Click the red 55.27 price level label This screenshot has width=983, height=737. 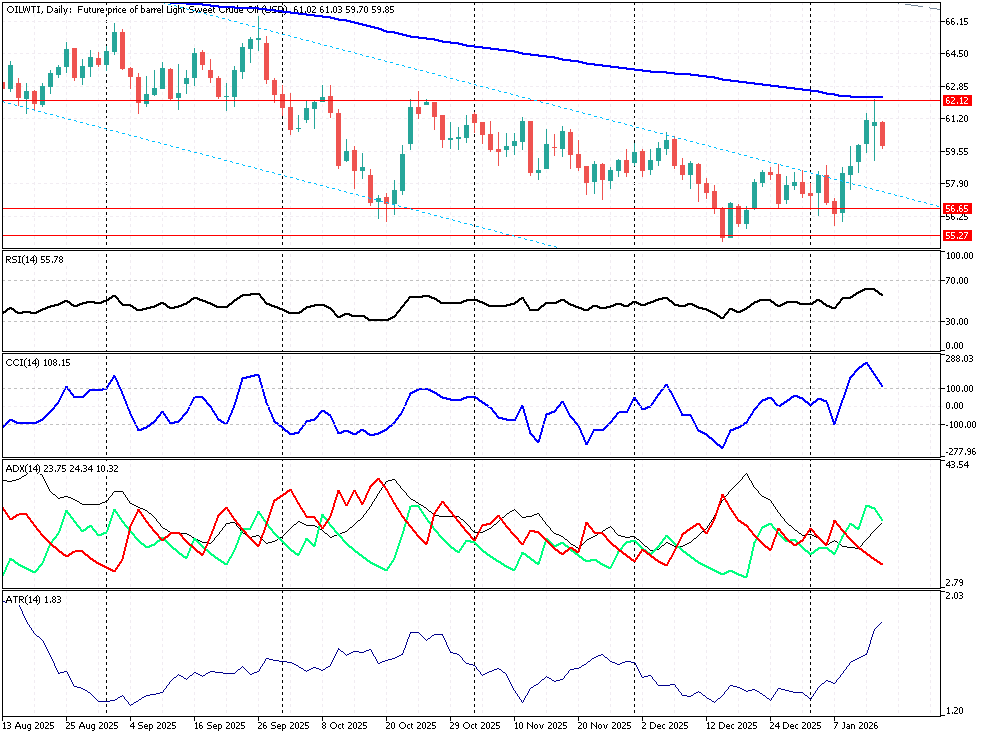[x=956, y=235]
